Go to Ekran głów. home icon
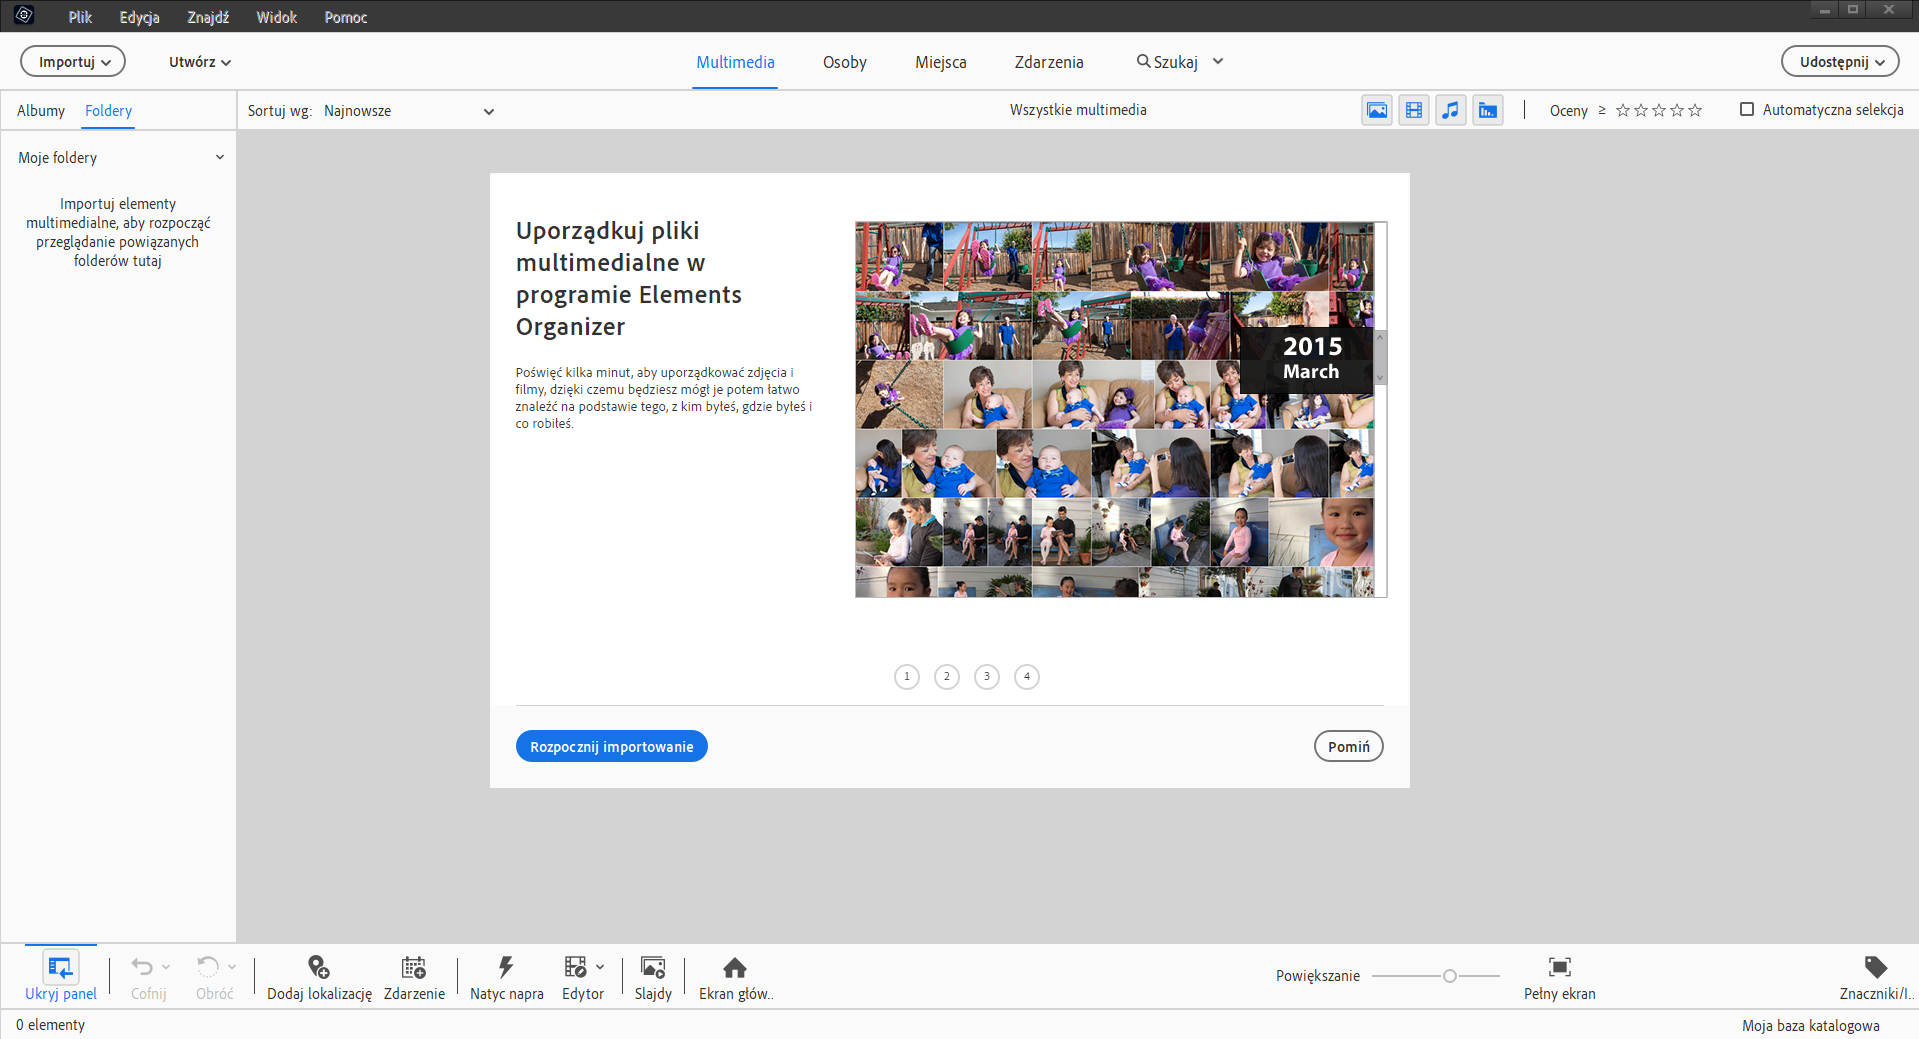The width and height of the screenshot is (1919, 1039). (735, 967)
